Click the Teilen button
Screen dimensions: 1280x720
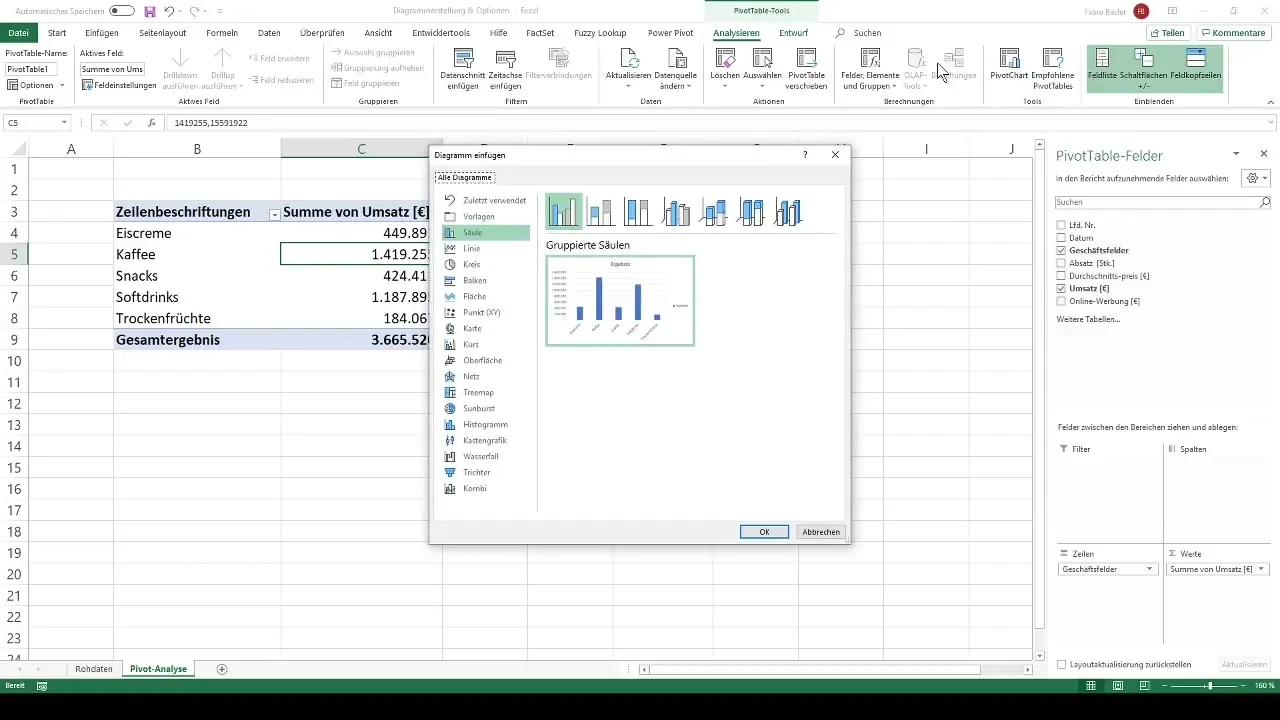1166,33
